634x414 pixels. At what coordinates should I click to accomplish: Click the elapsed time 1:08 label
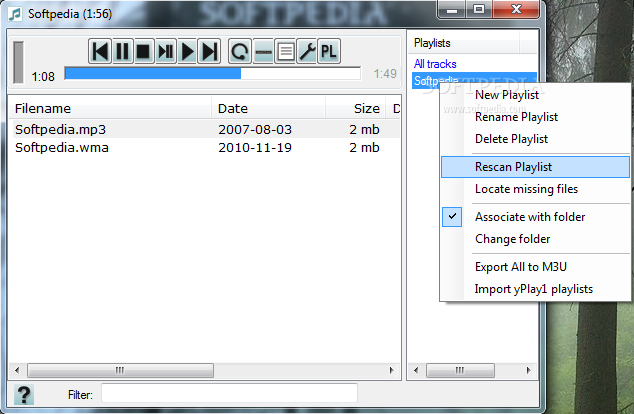[43, 76]
